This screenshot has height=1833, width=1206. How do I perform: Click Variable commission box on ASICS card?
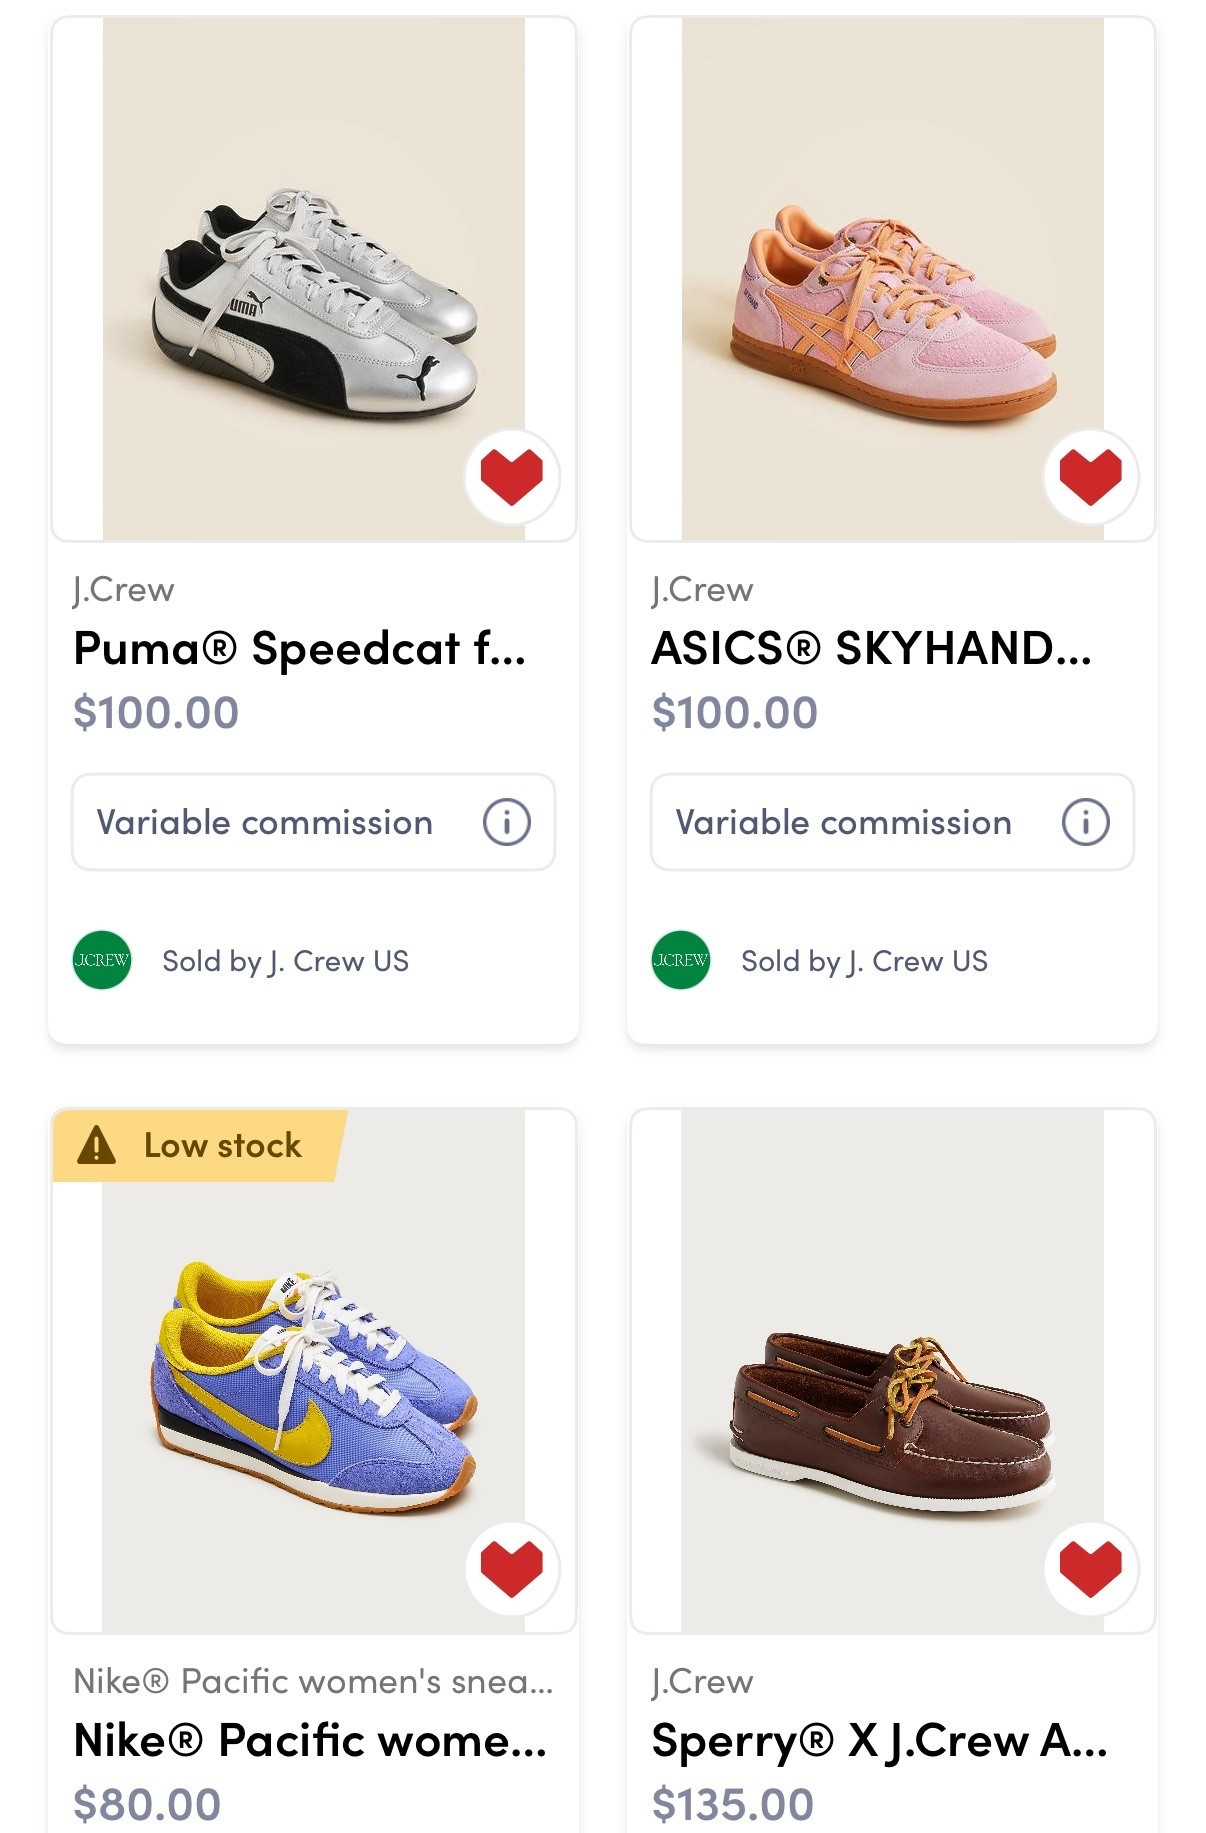(x=844, y=822)
